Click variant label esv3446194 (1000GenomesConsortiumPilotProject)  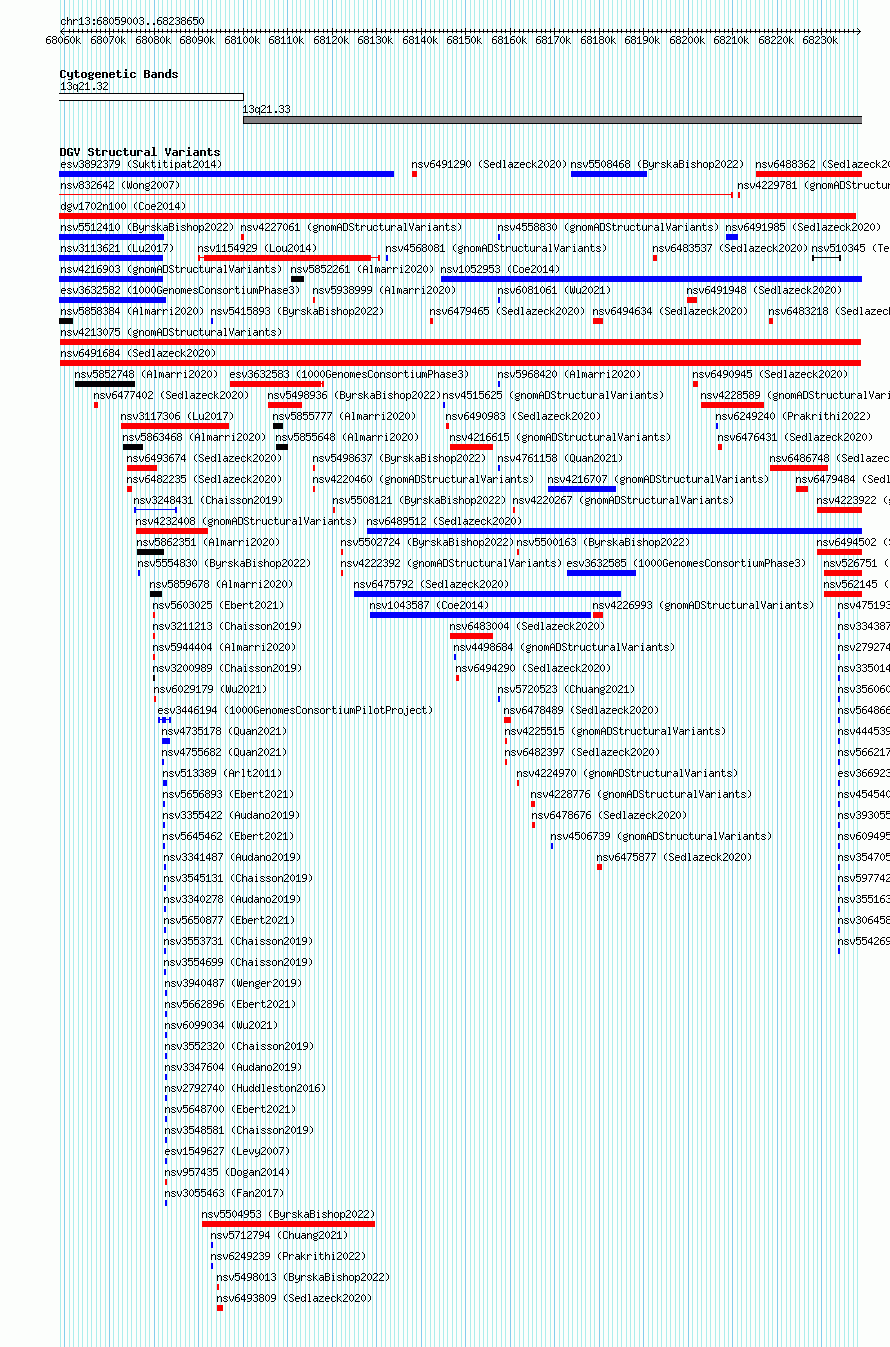(x=296, y=710)
